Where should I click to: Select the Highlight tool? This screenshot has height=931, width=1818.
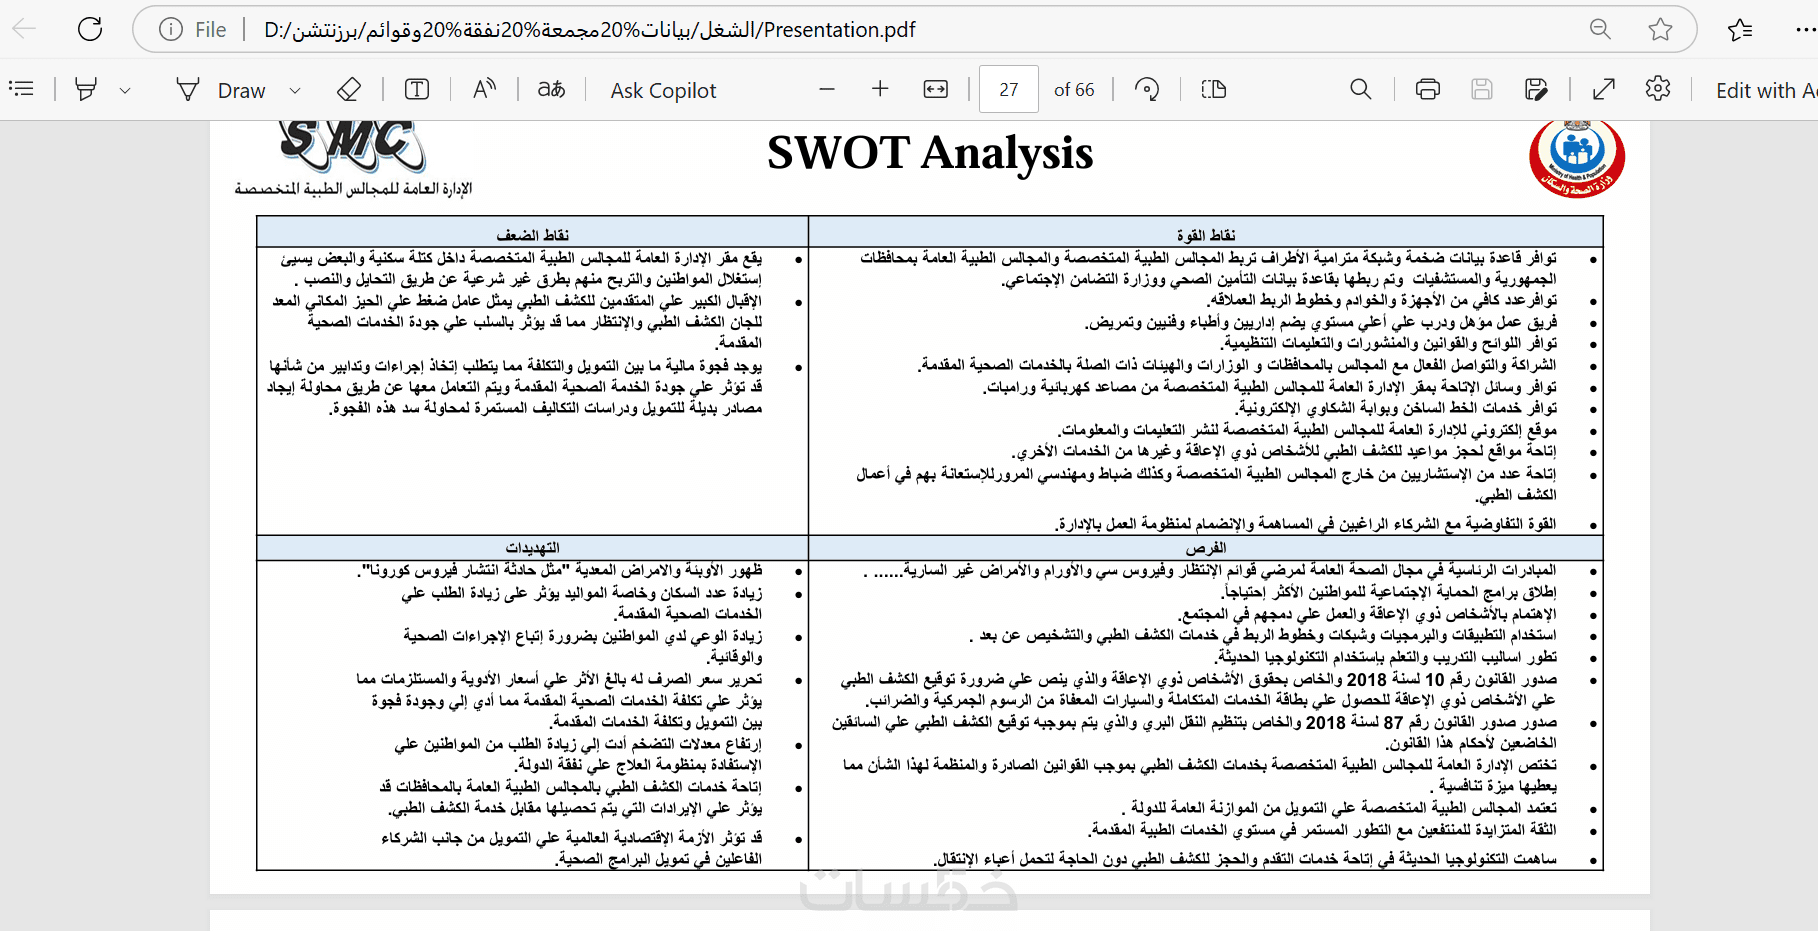pos(87,89)
